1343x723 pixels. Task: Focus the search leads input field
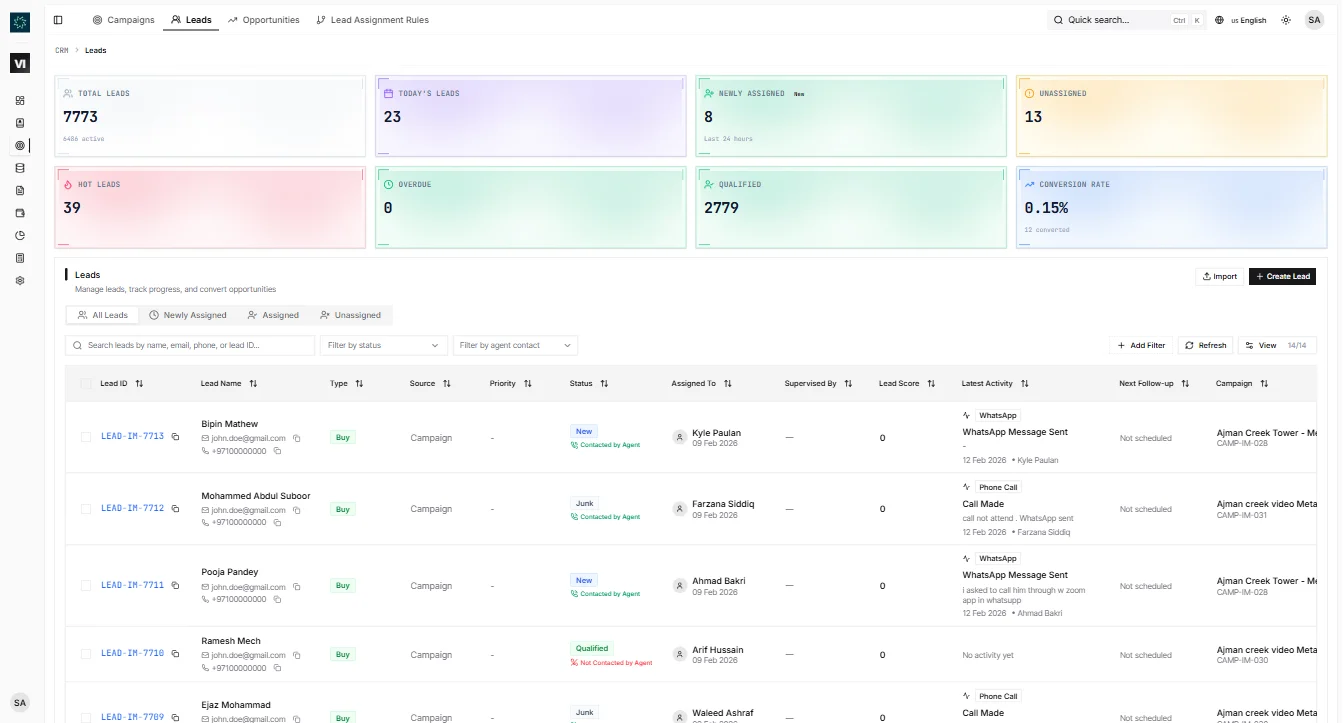190,345
